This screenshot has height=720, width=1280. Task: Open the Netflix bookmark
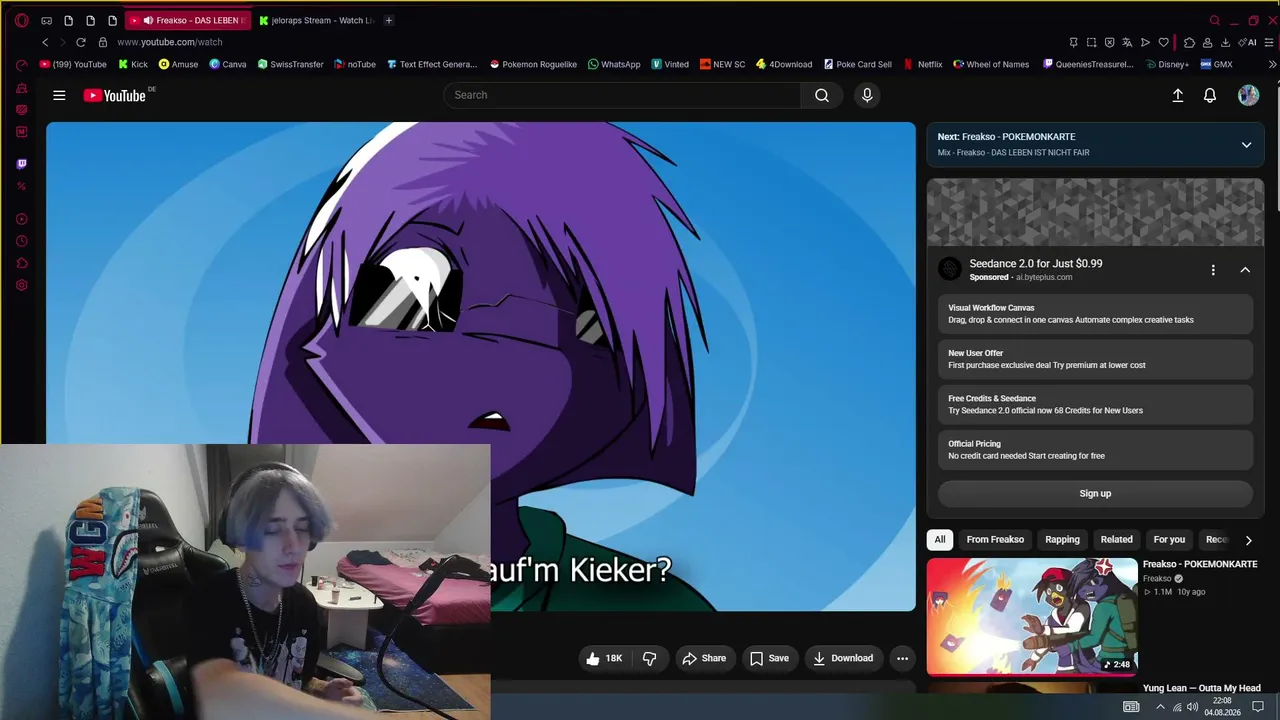(x=923, y=64)
